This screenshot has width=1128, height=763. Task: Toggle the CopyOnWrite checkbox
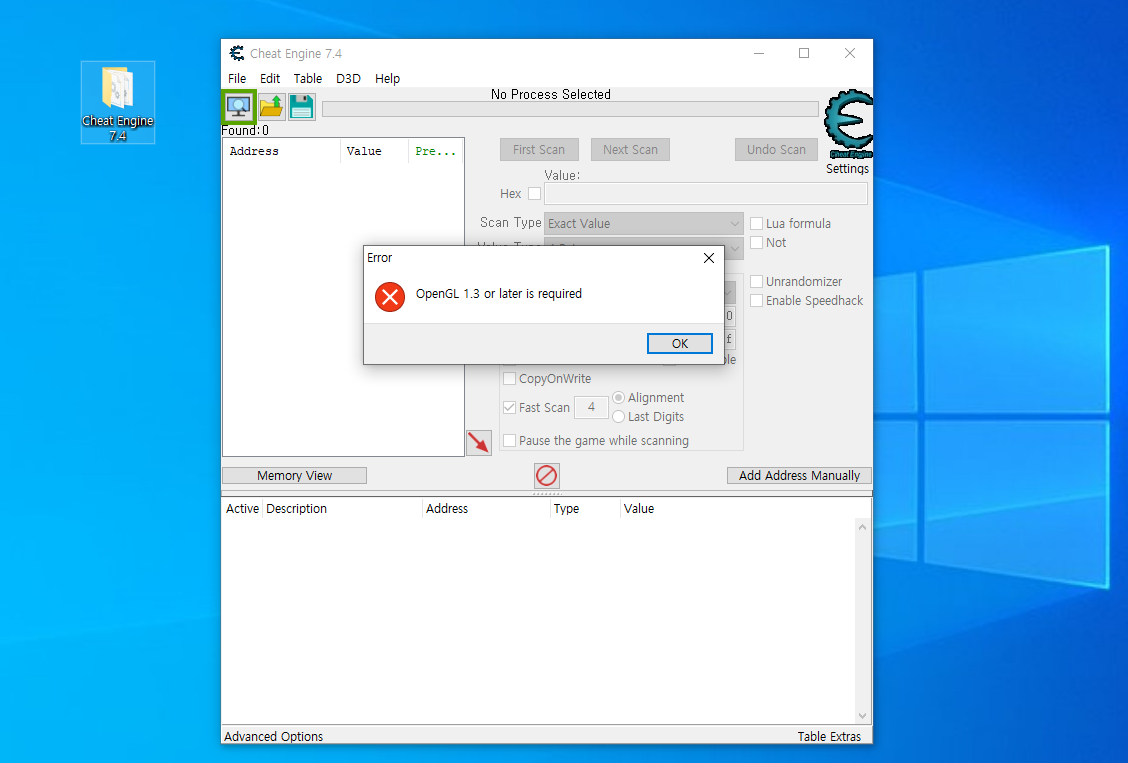point(509,378)
